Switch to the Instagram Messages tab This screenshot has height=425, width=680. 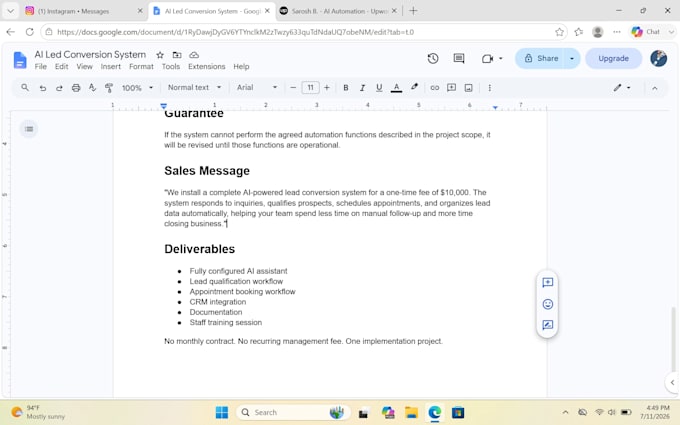tap(84, 11)
